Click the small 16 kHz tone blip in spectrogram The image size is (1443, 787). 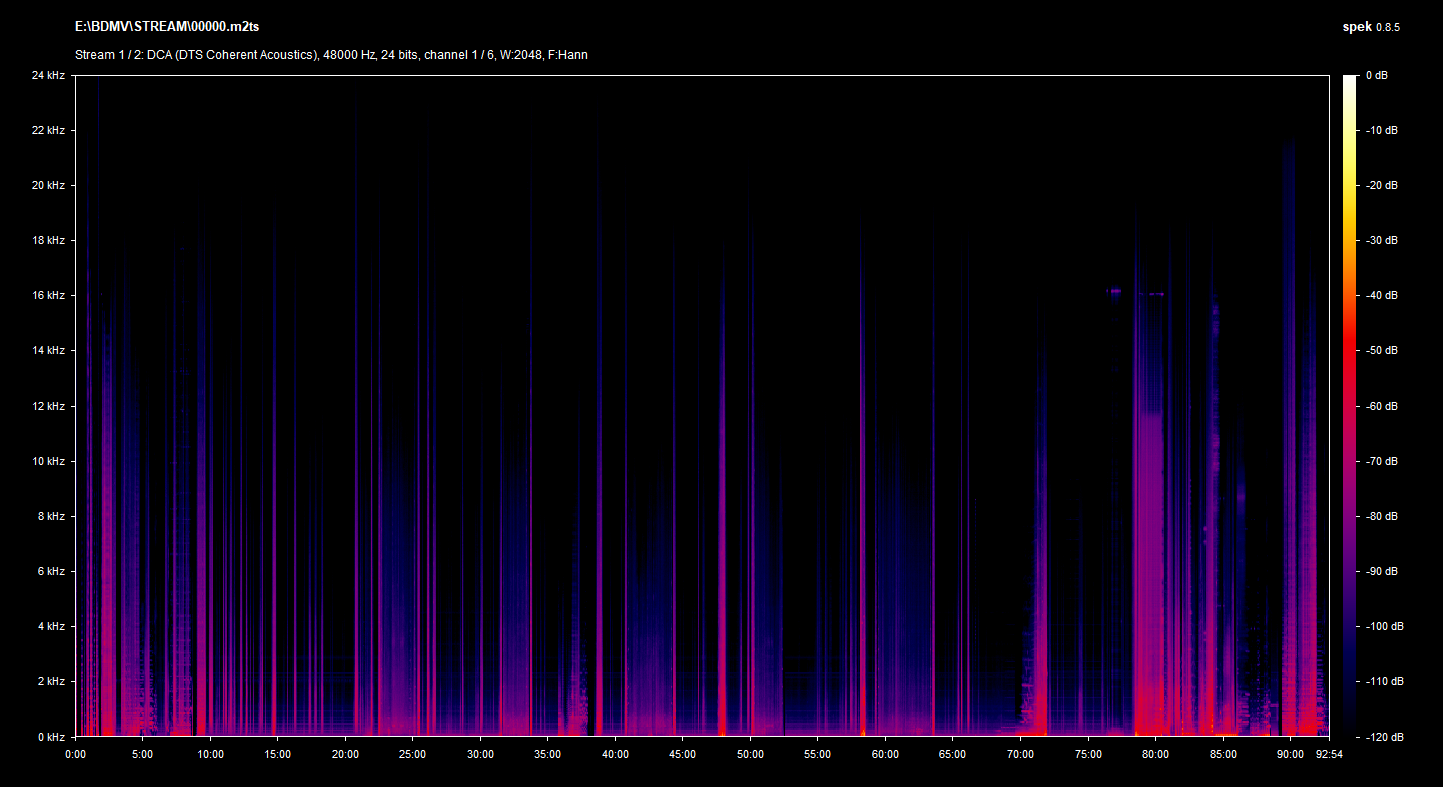tap(1115, 291)
